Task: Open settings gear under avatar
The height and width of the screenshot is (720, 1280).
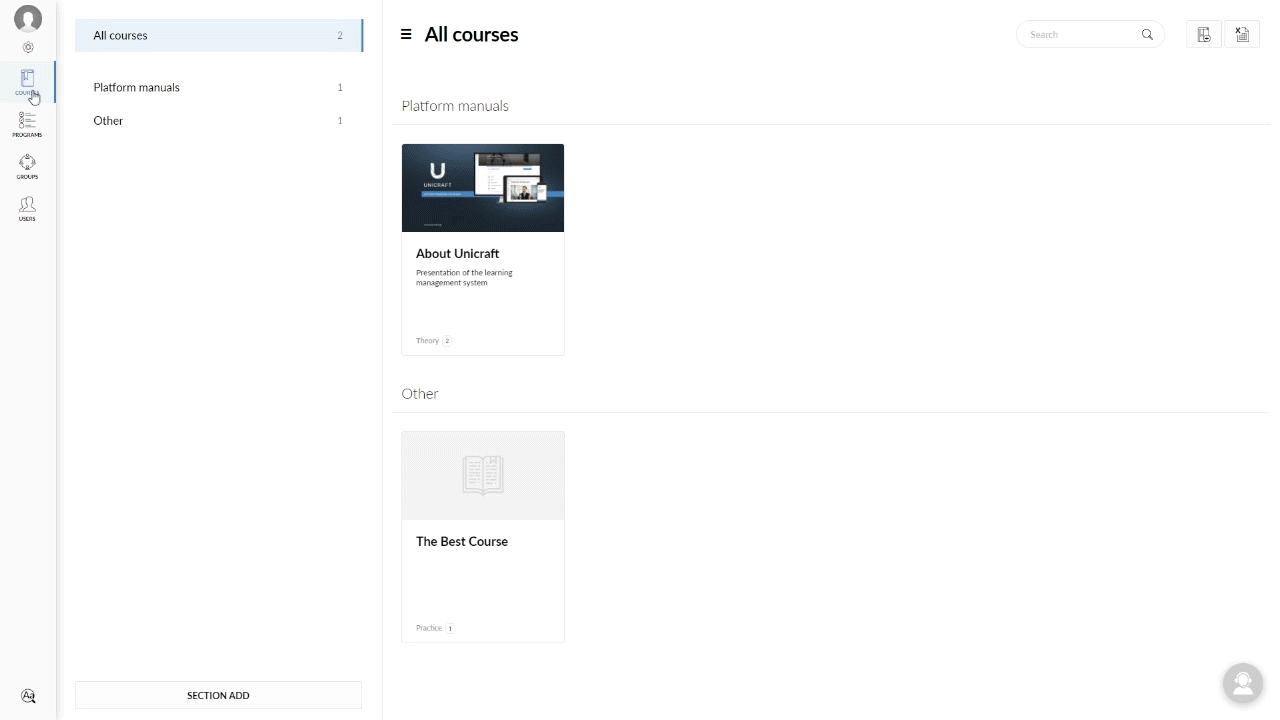Action: (x=28, y=47)
